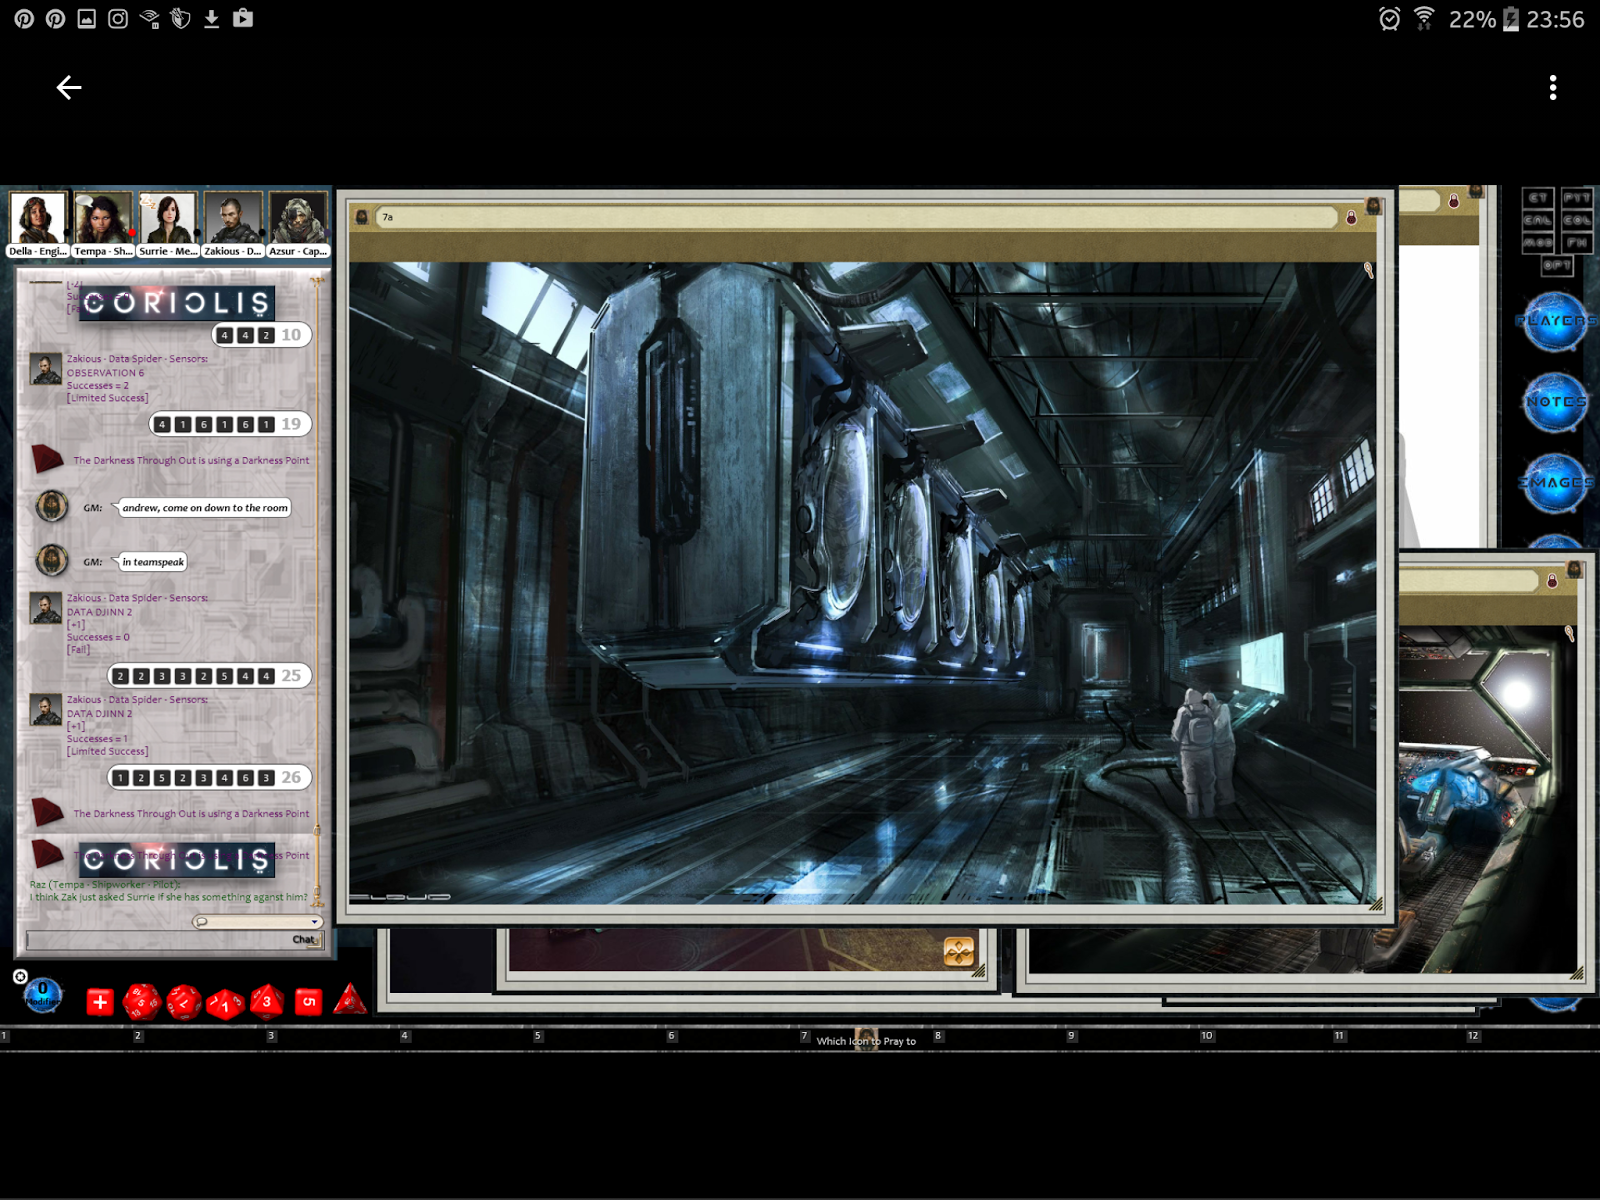Click the portrait icon on cockpit image window

point(1575,569)
